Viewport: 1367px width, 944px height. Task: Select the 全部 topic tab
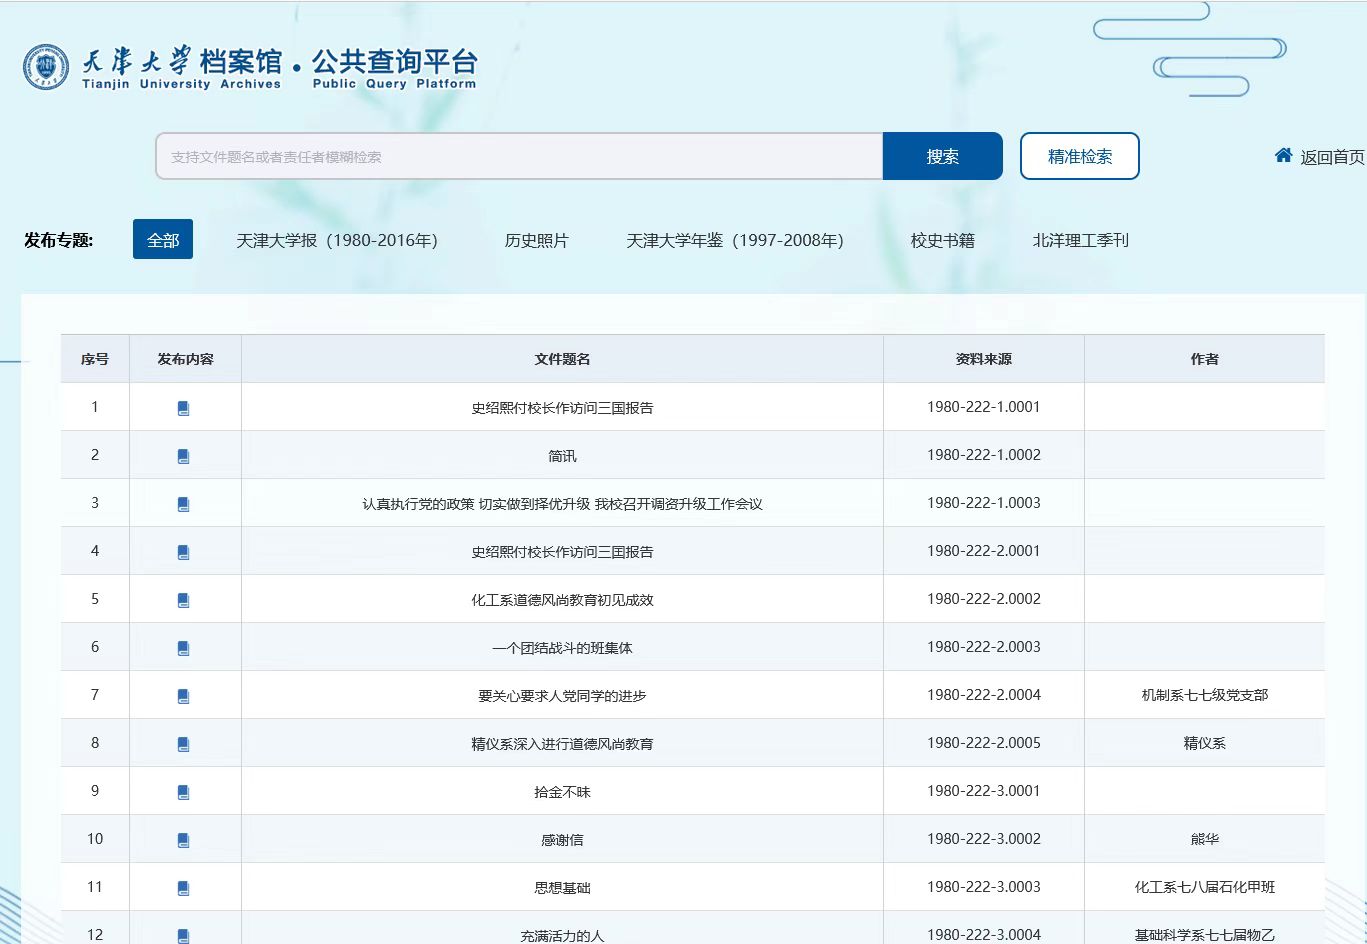click(x=163, y=240)
